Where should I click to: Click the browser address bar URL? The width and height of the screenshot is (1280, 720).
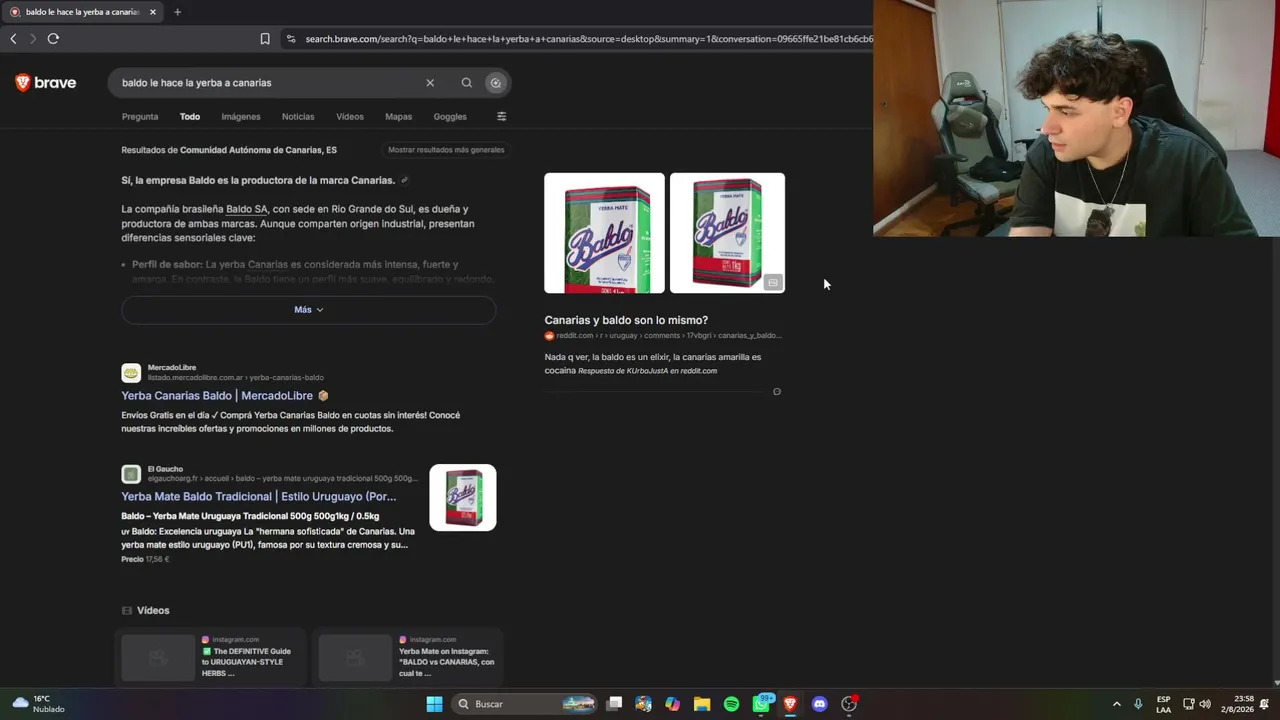tap(588, 39)
